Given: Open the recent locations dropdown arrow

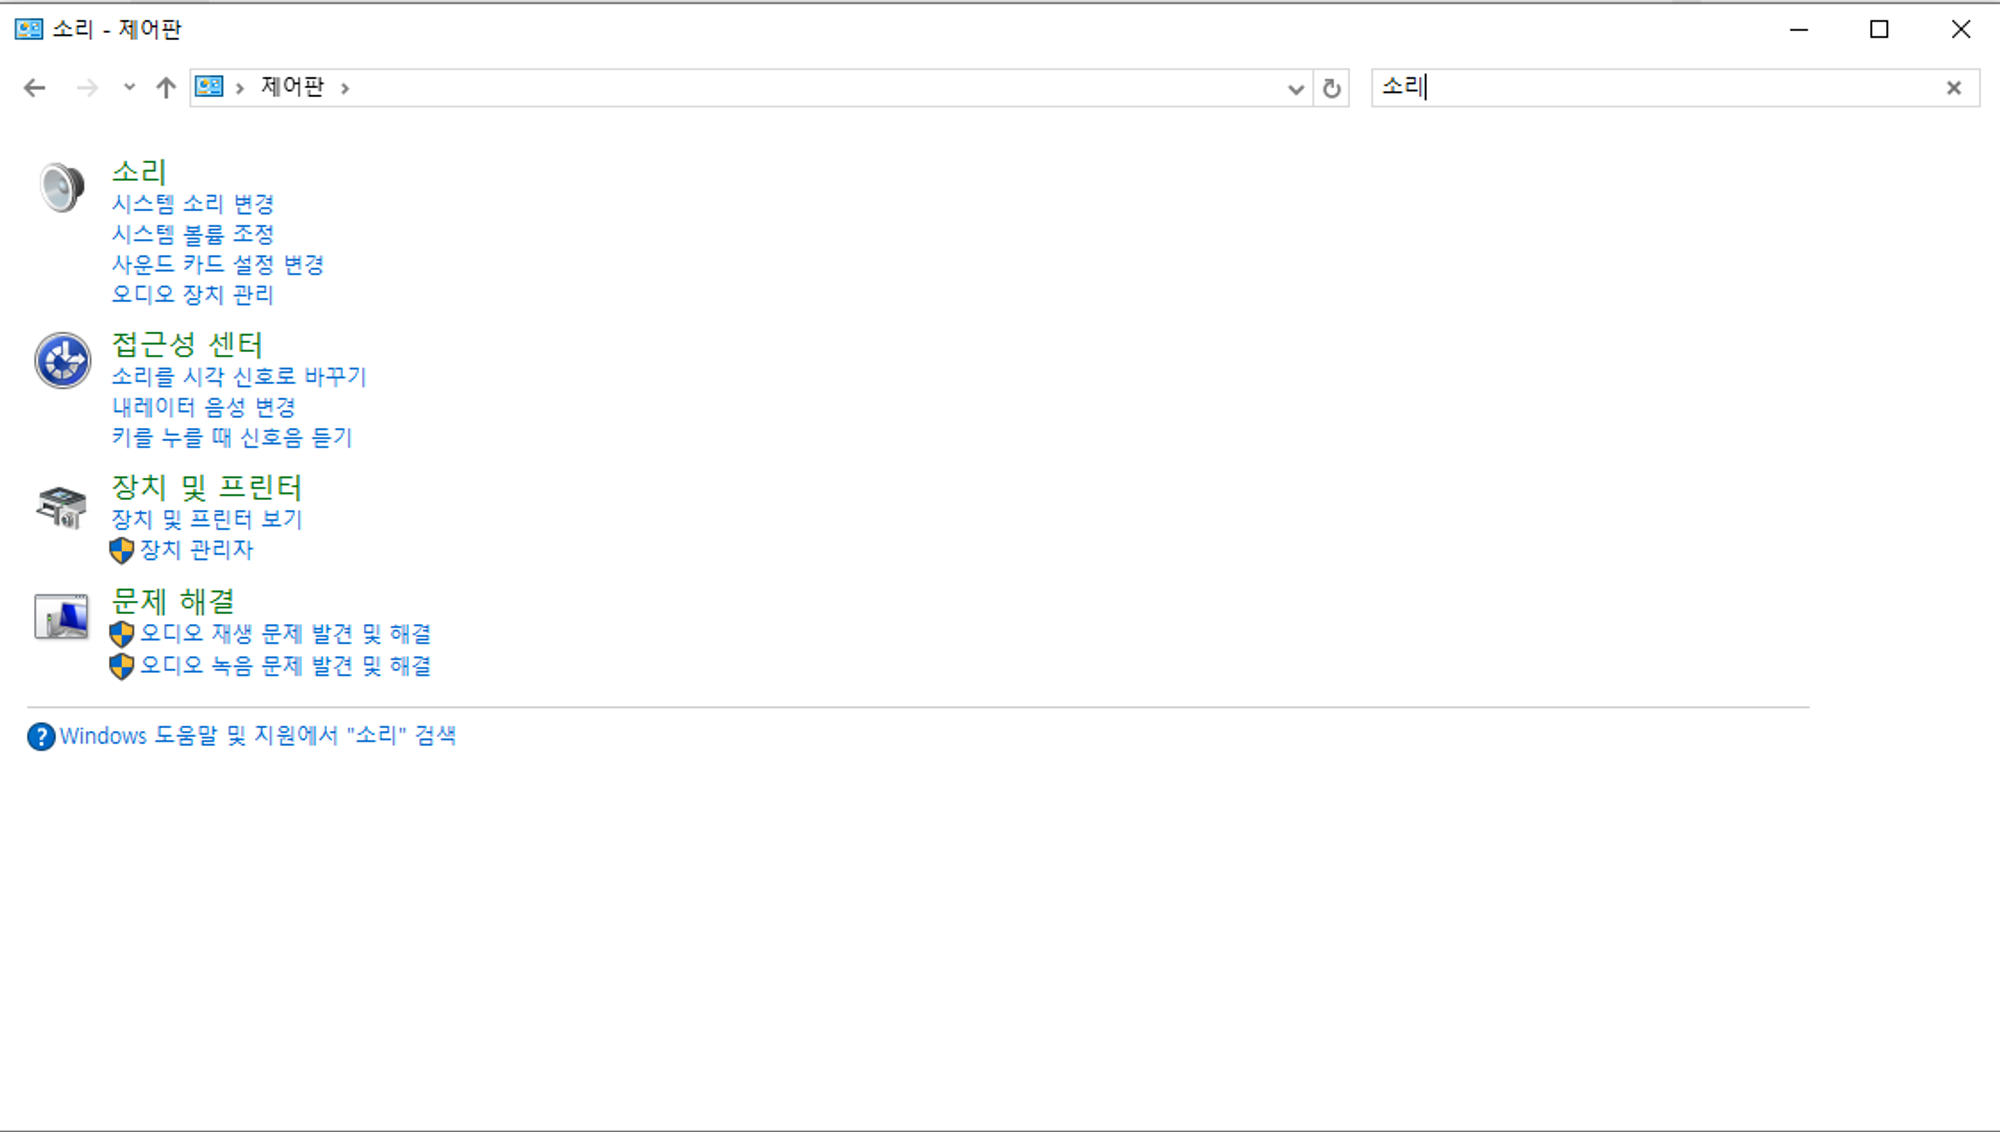Looking at the screenshot, I should click(x=129, y=88).
